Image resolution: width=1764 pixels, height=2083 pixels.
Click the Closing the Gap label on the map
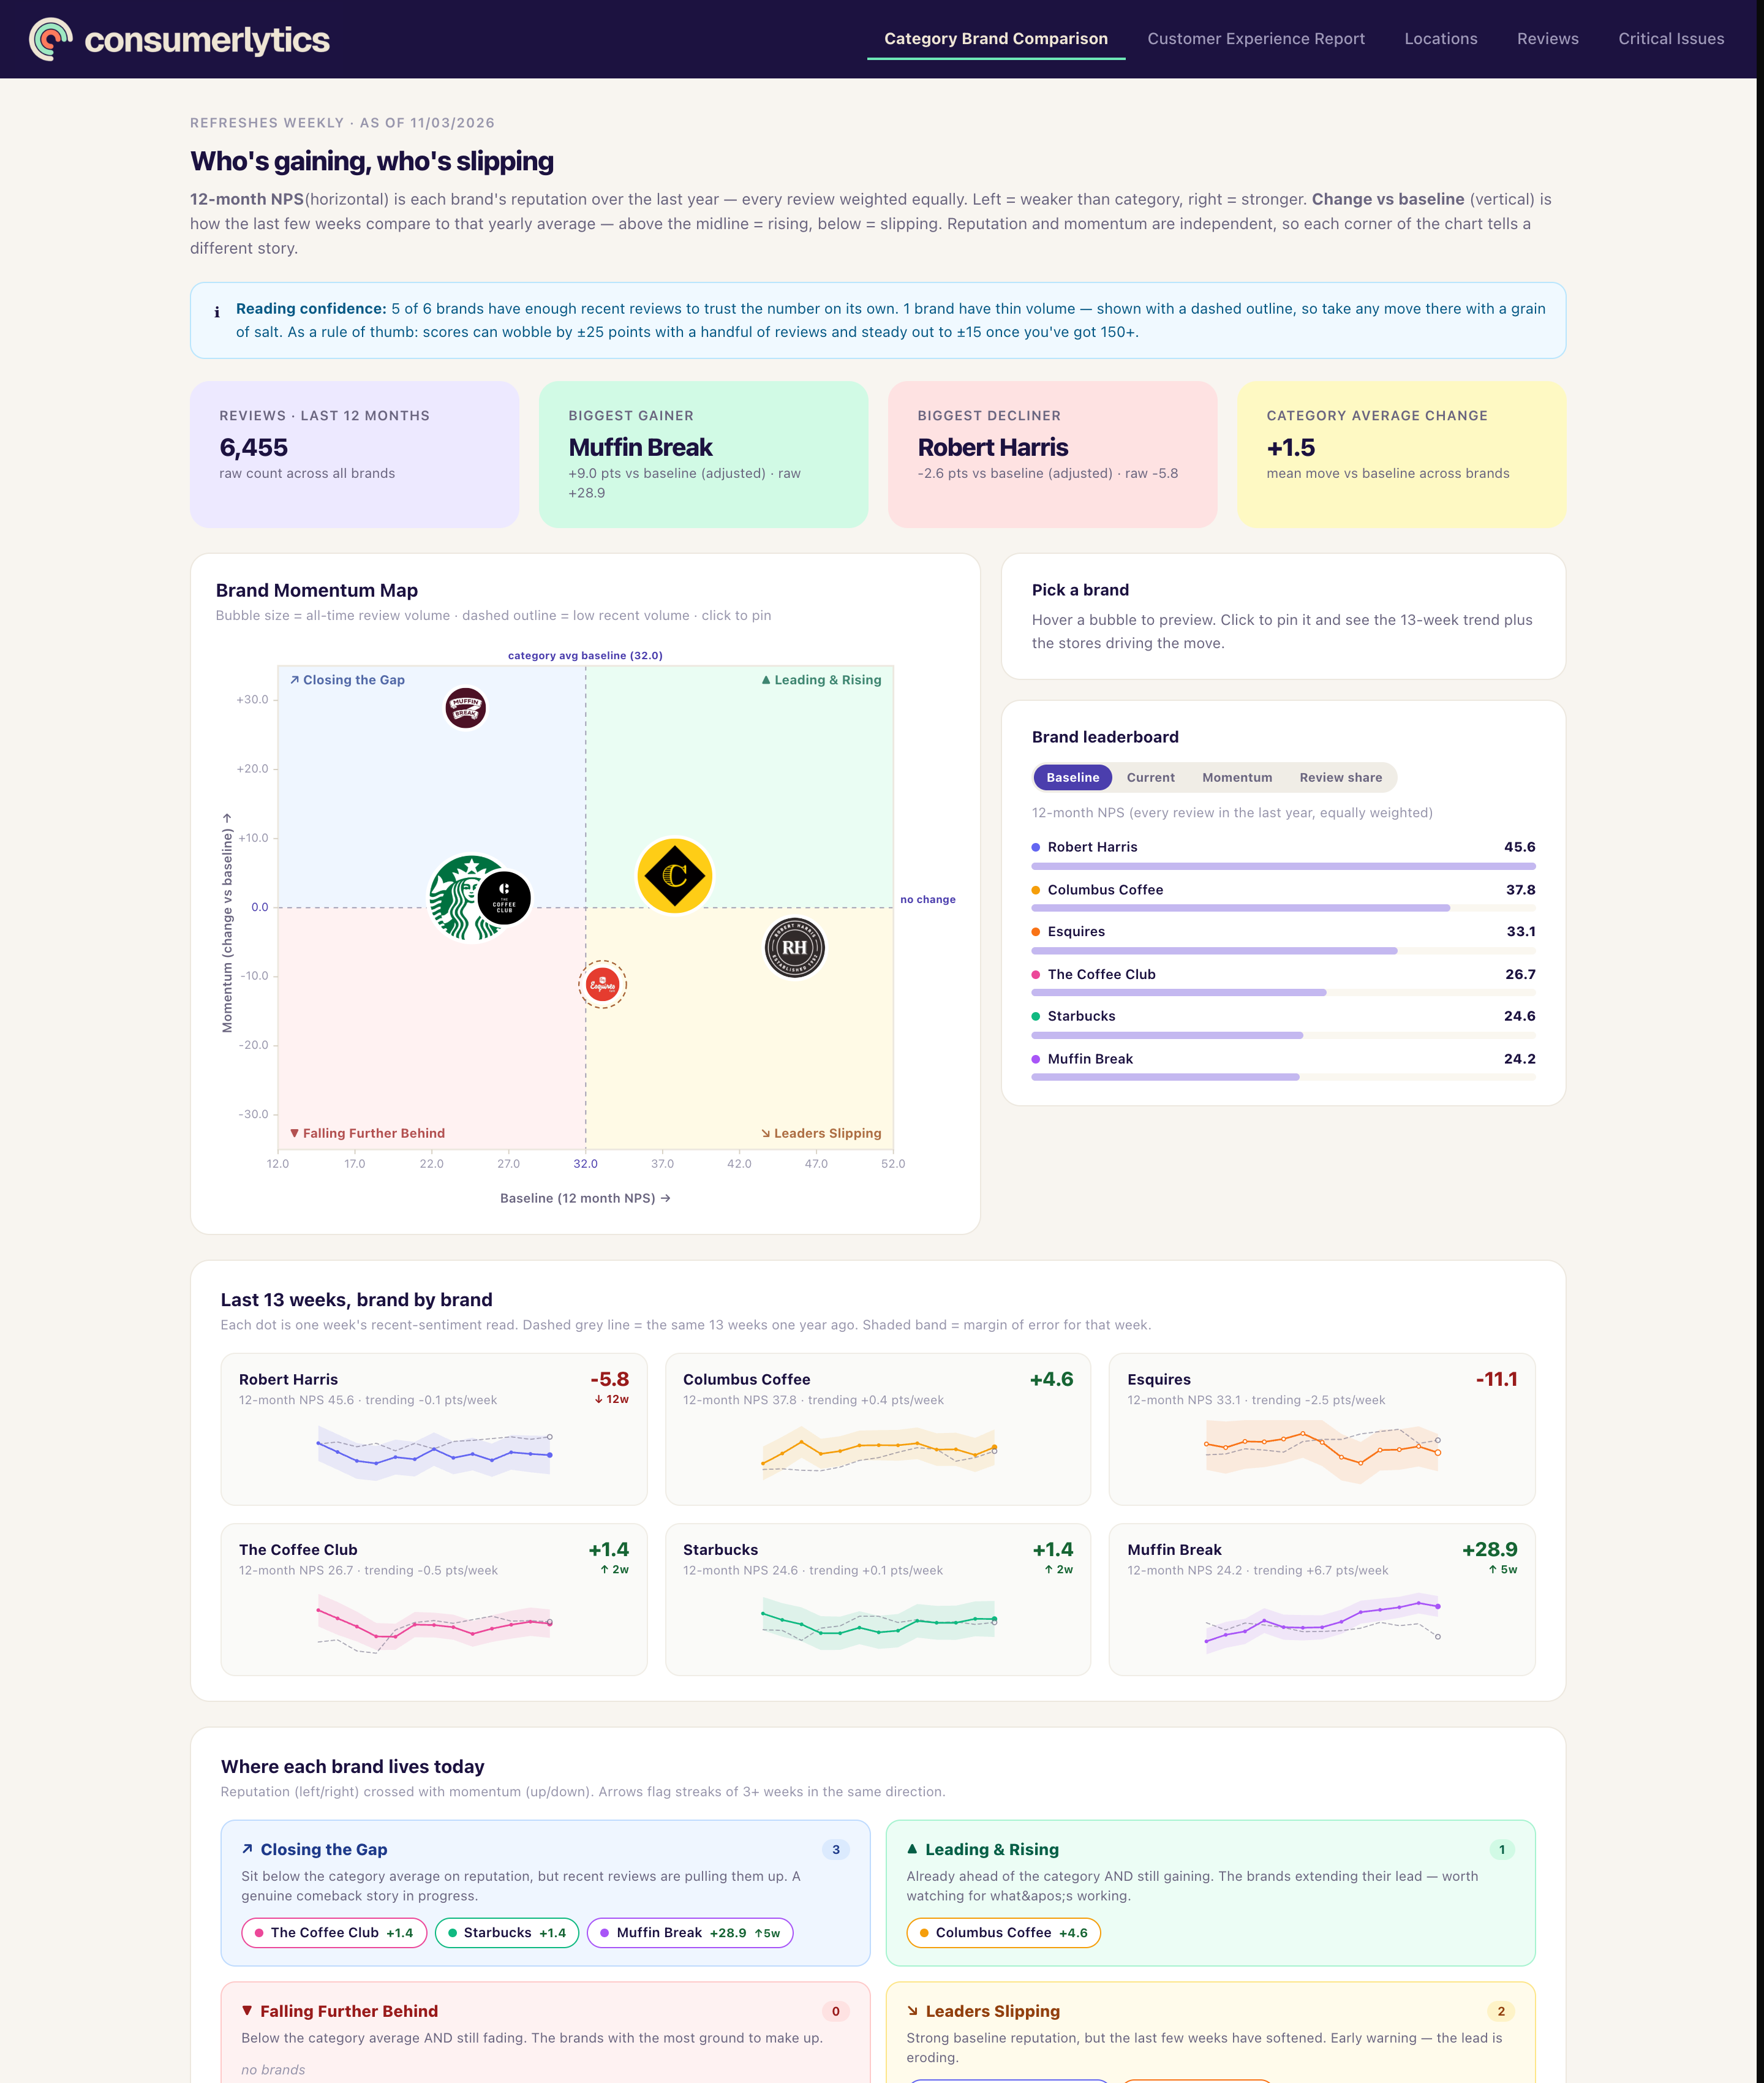point(347,680)
